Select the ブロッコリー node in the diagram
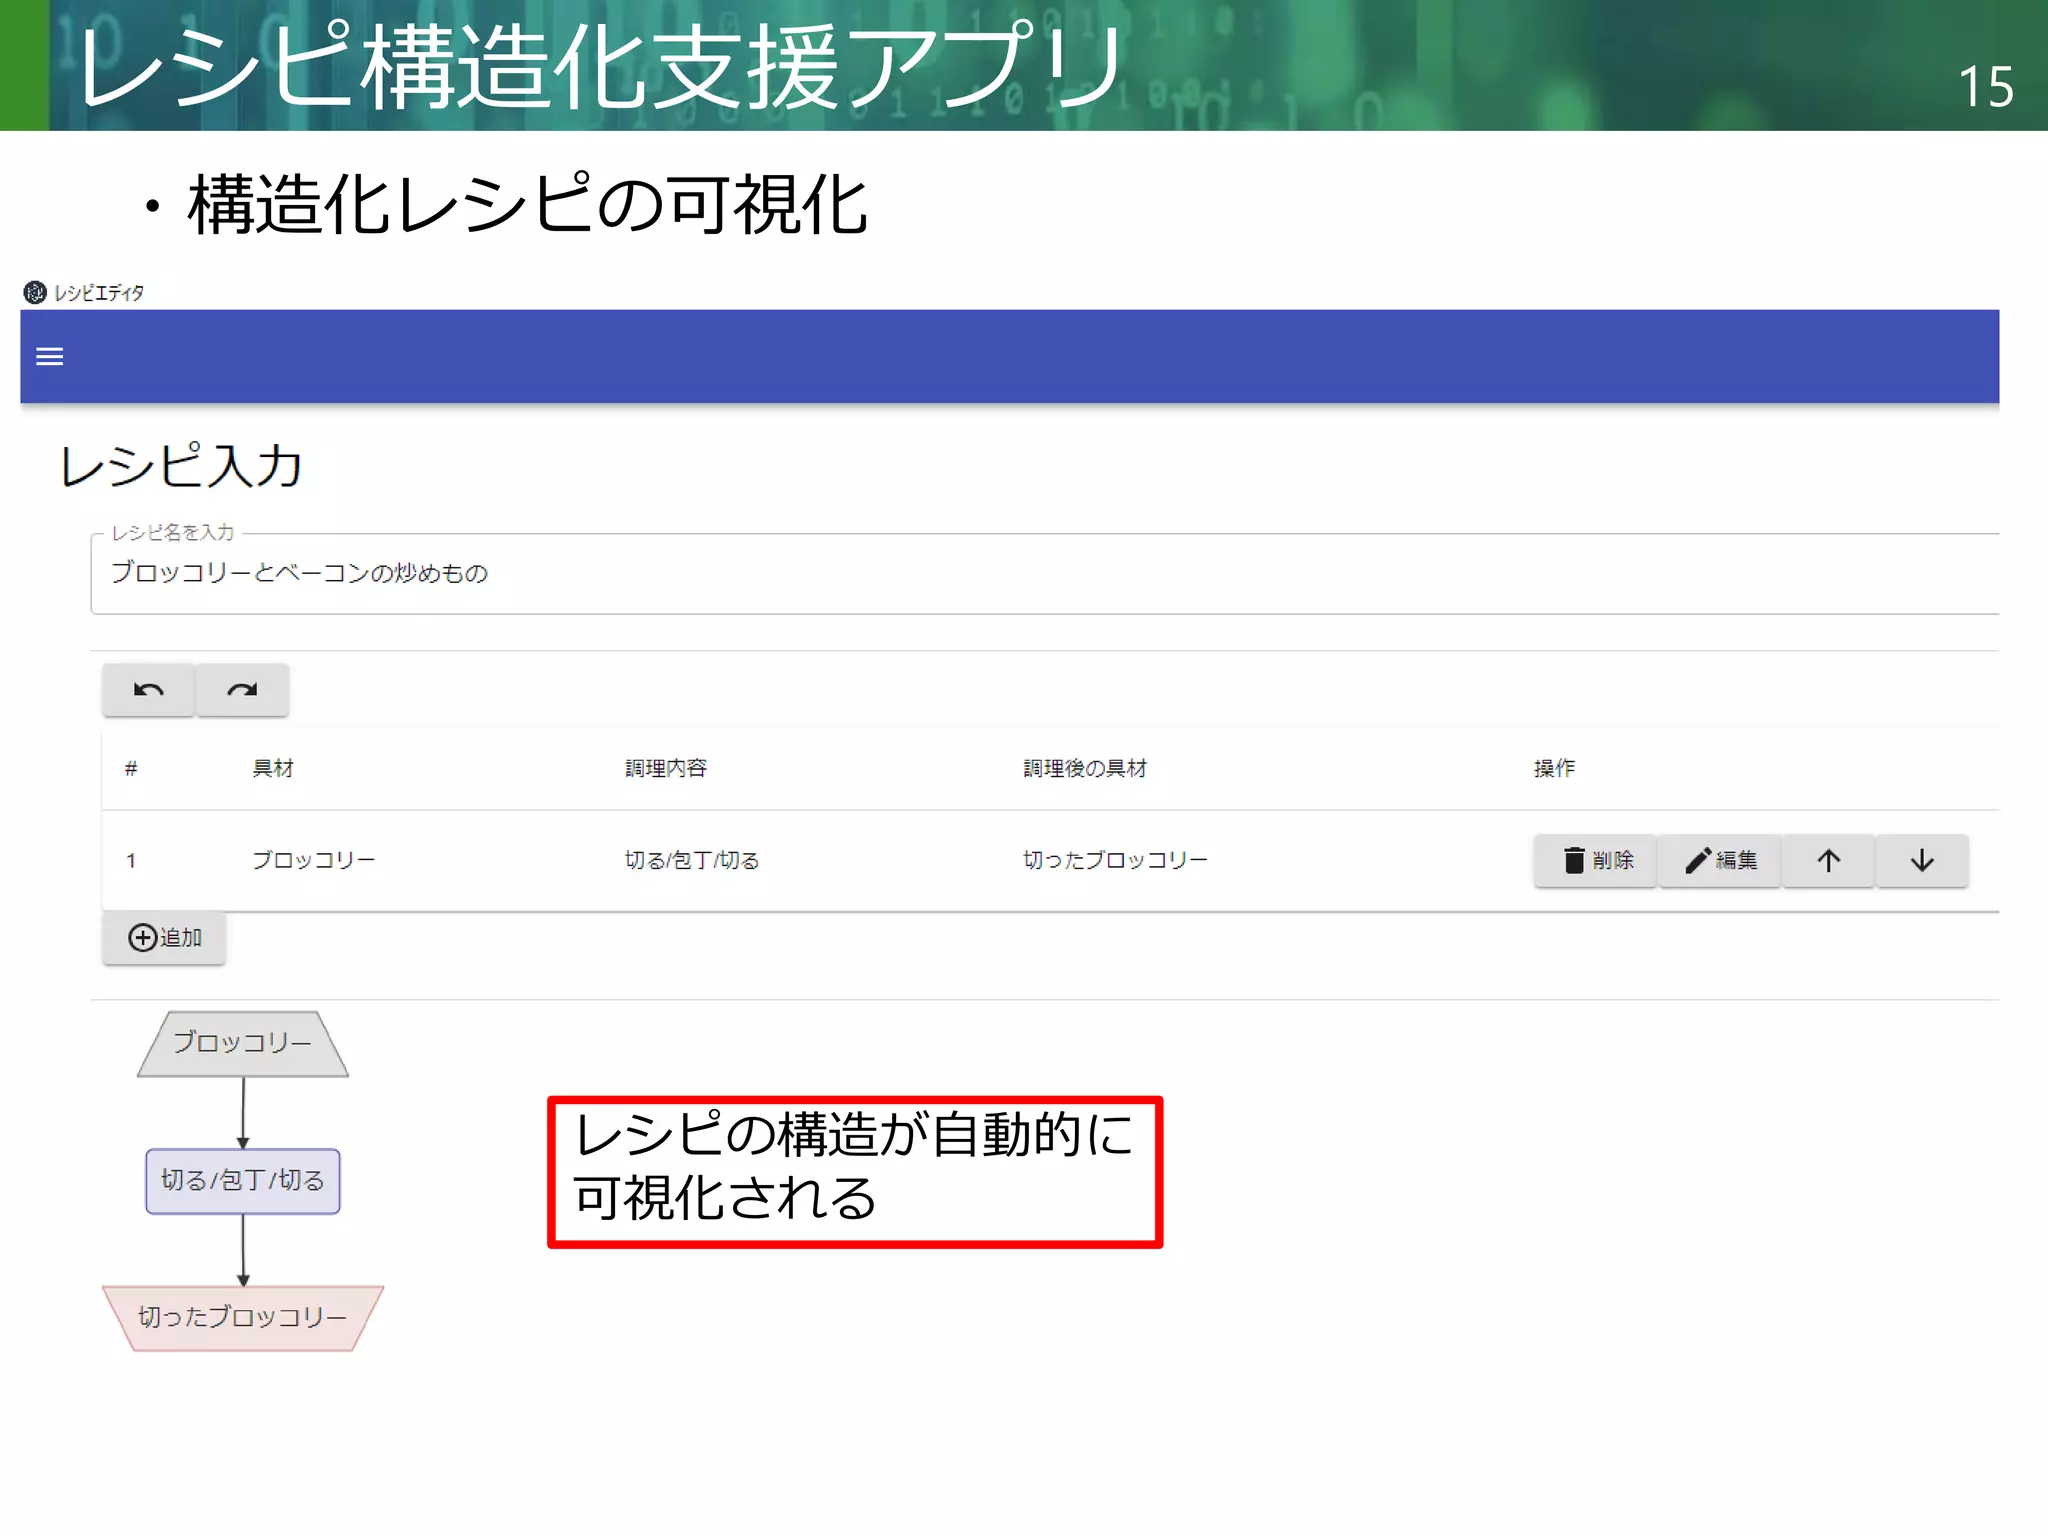 [243, 1043]
